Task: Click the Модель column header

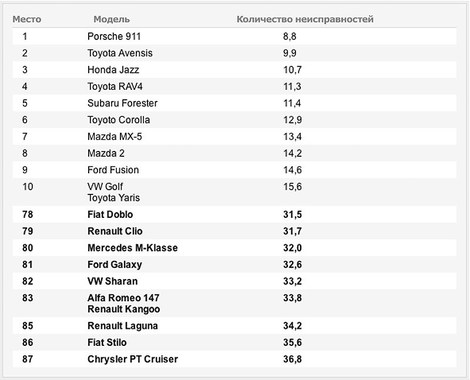Action: click(112, 19)
